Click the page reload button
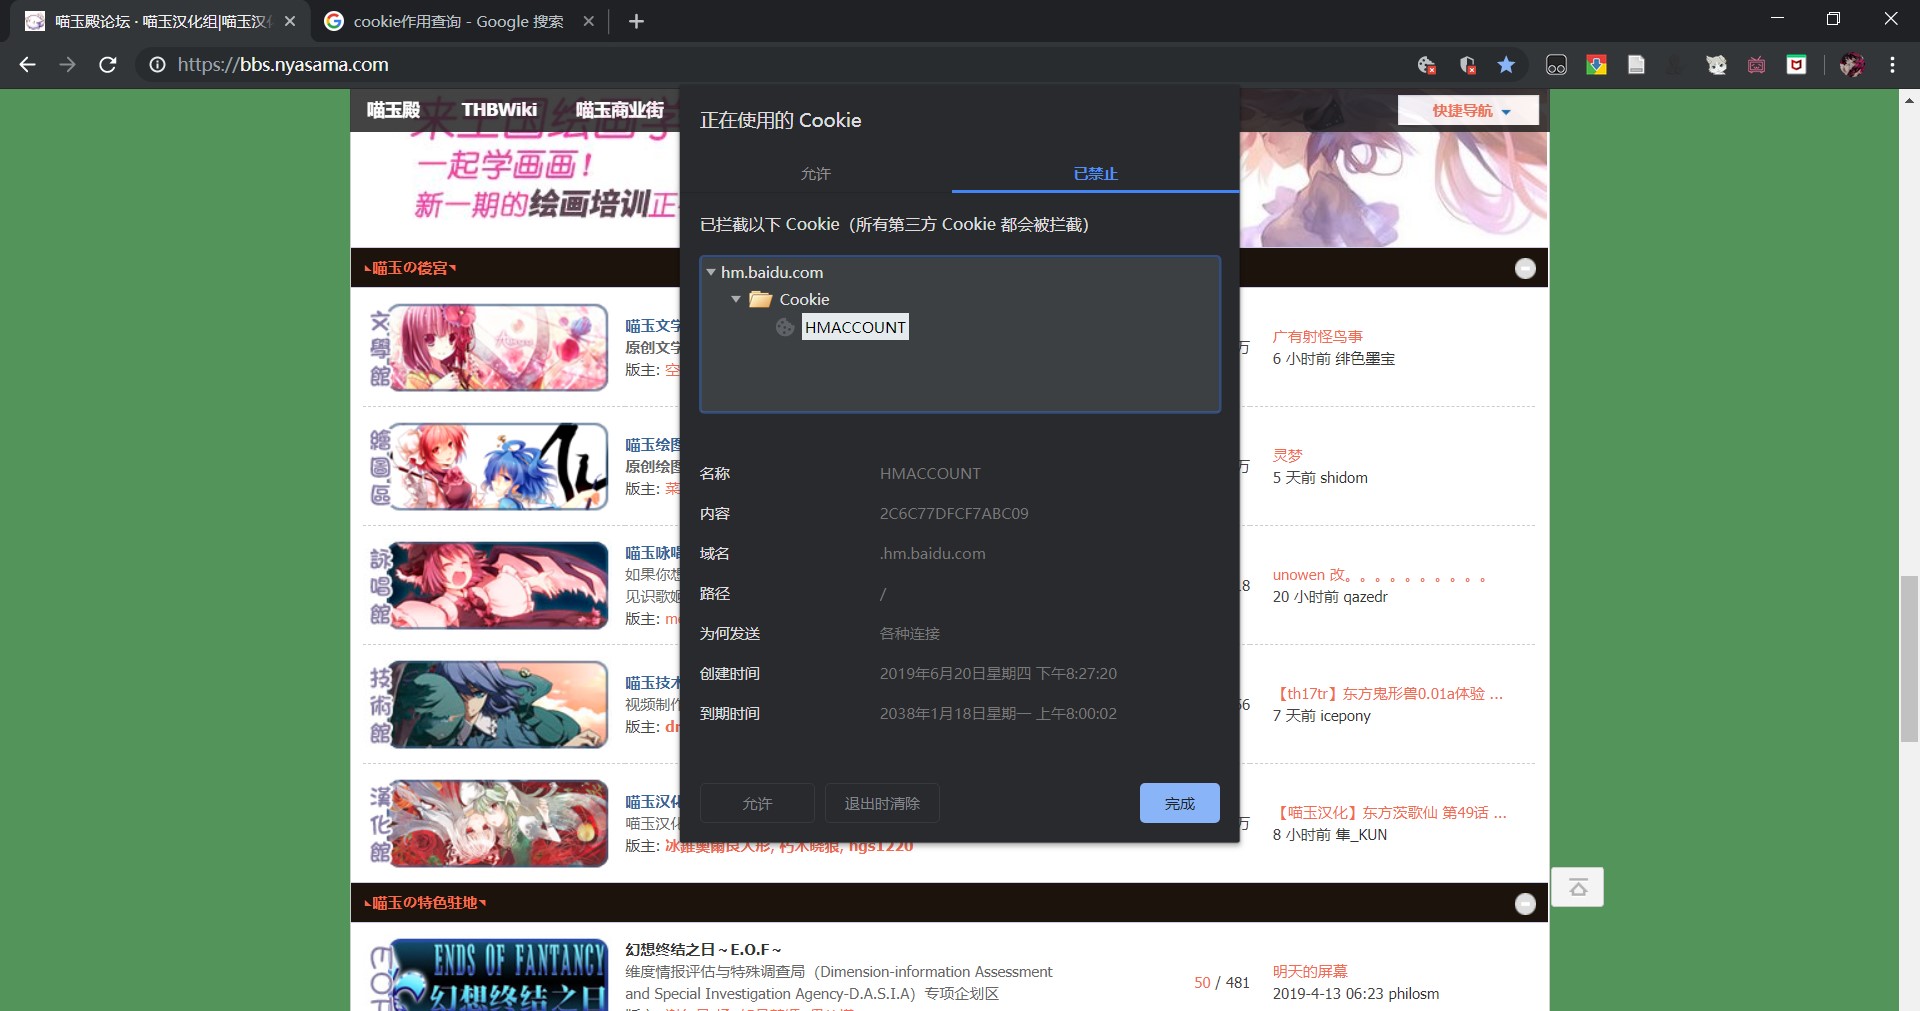This screenshot has width=1920, height=1011. [108, 65]
